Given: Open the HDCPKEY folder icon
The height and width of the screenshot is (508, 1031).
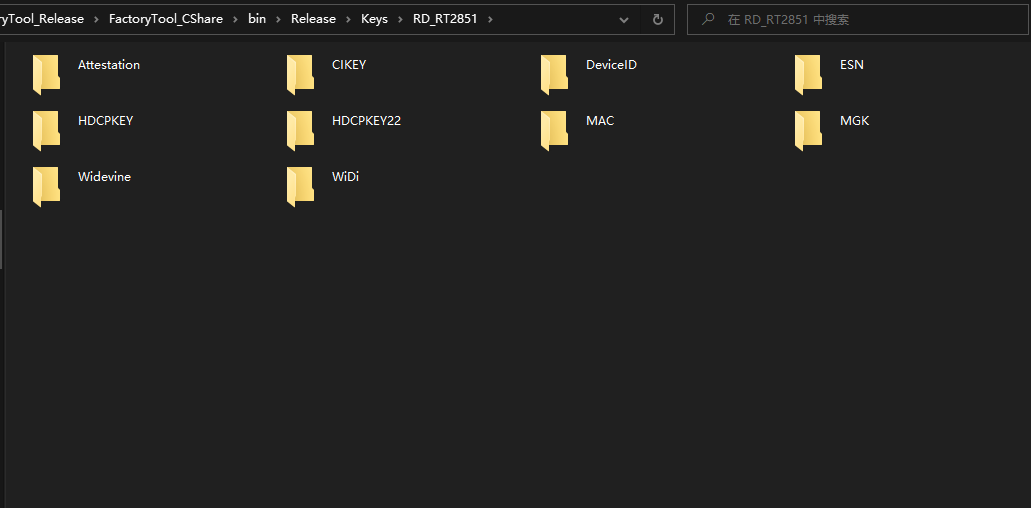Looking at the screenshot, I should (x=46, y=130).
